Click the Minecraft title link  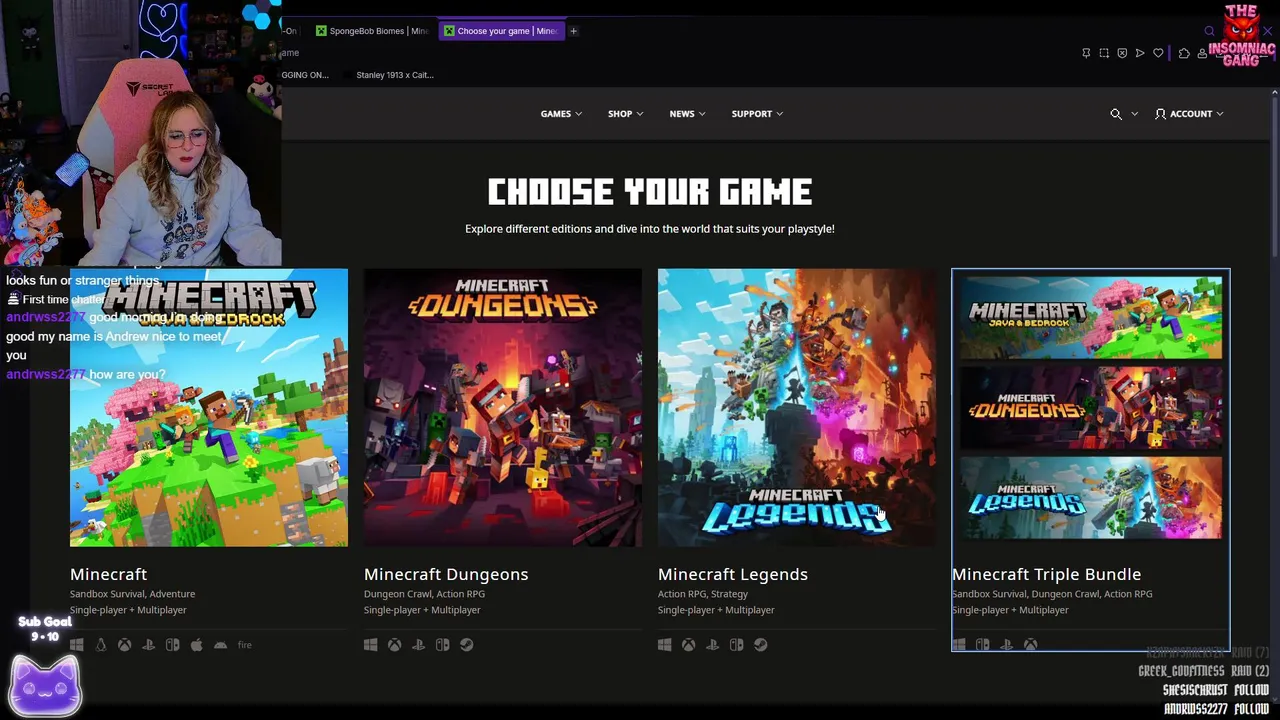[108, 574]
